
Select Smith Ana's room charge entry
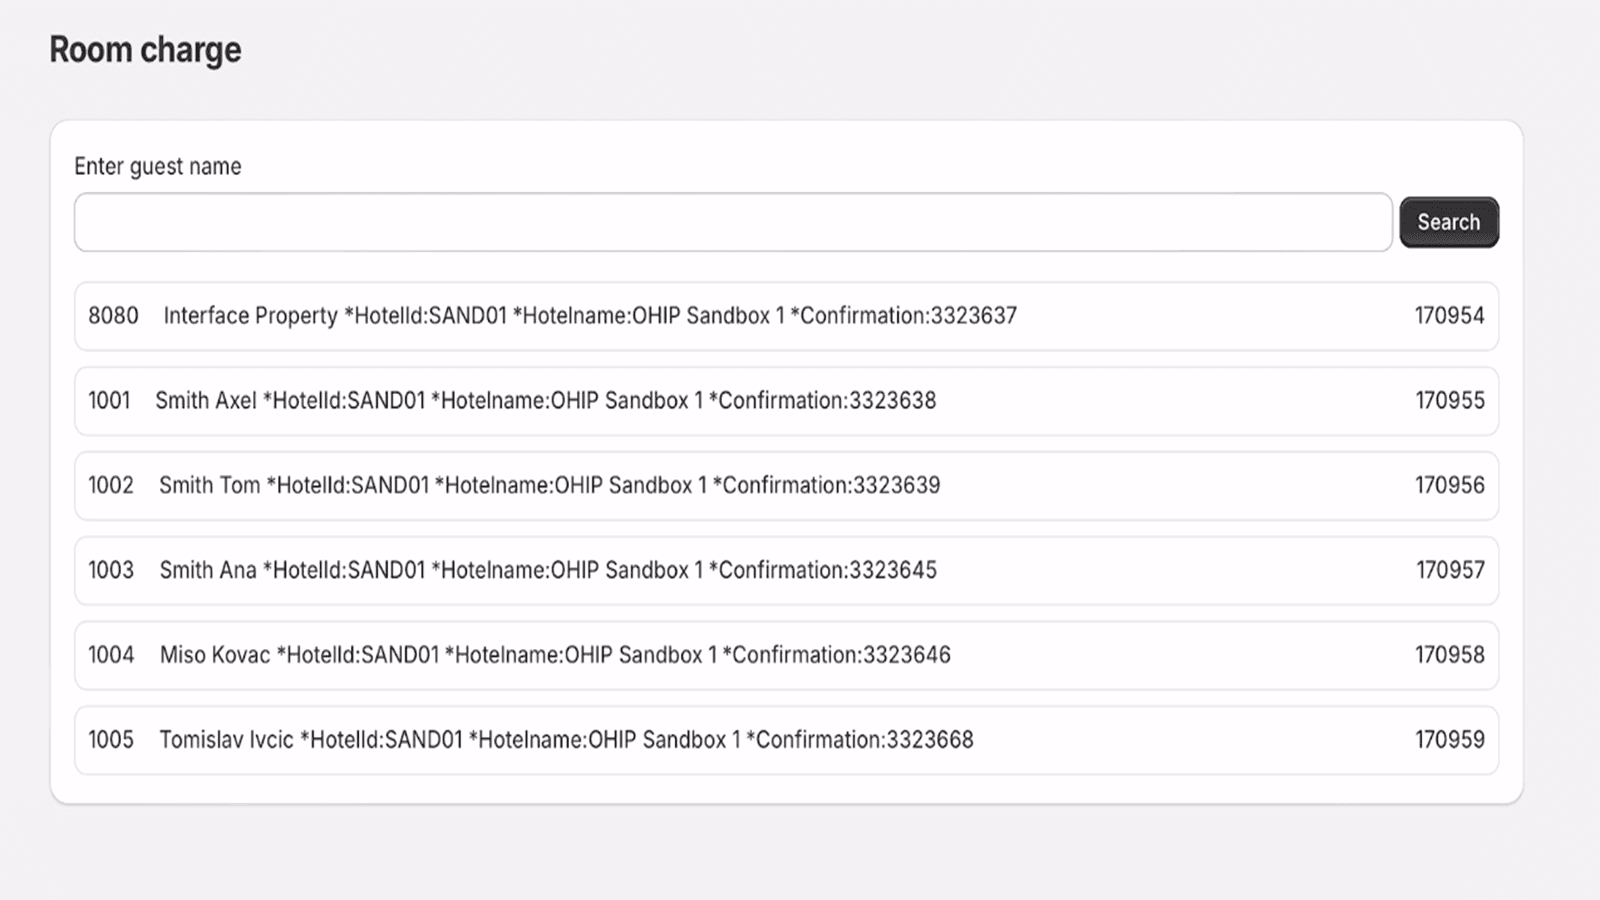pyautogui.click(x=548, y=571)
